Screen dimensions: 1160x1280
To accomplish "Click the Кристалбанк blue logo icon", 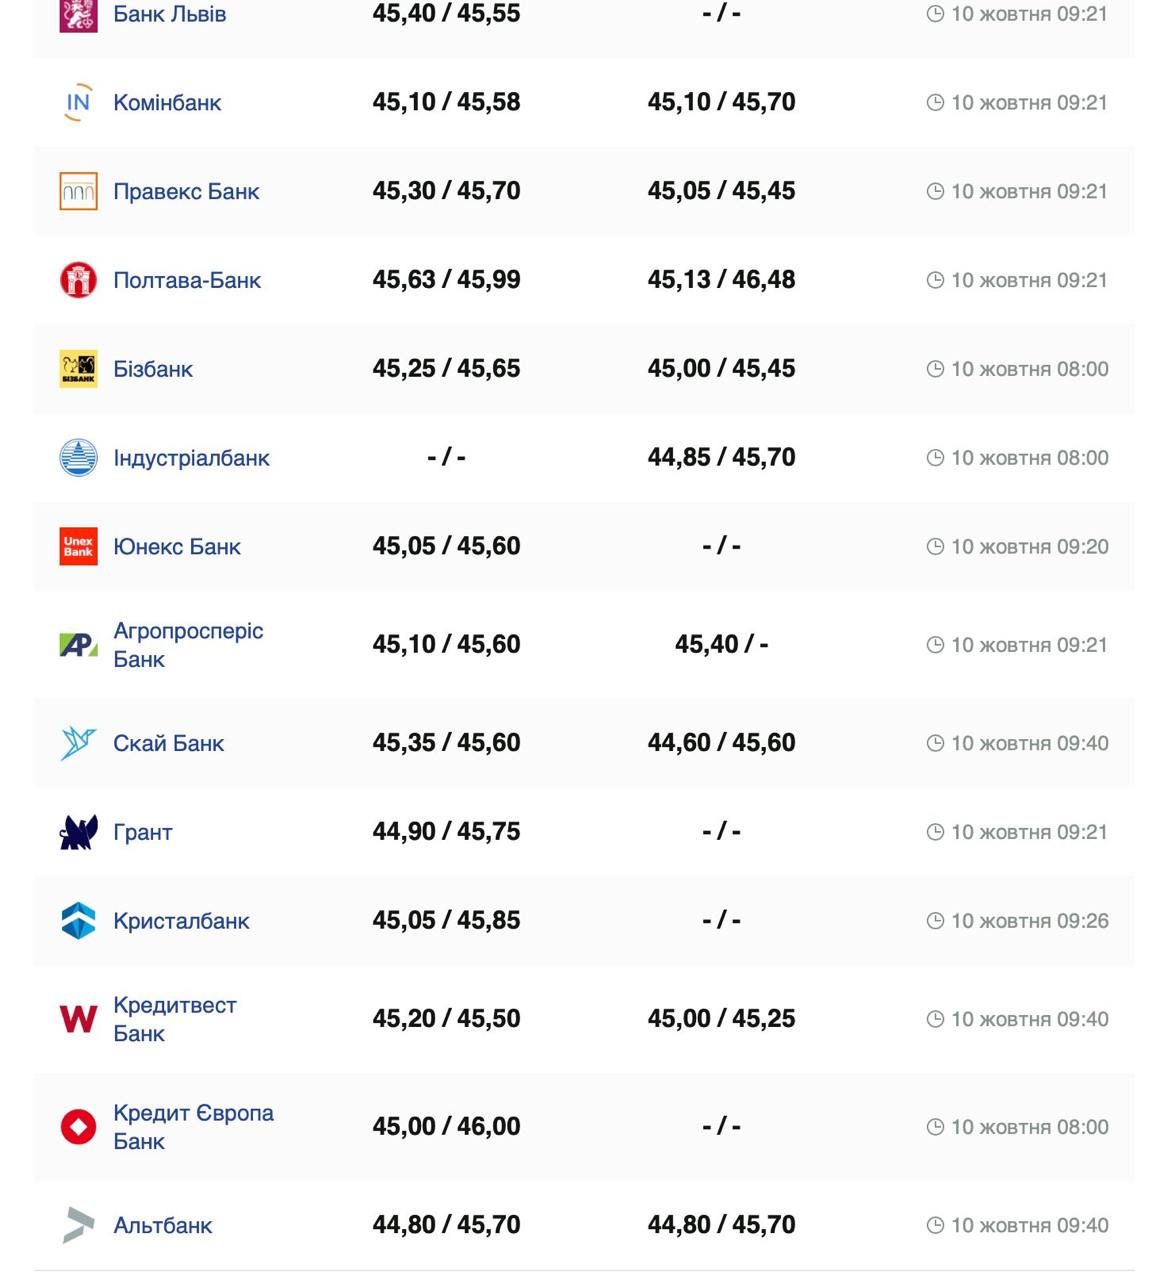I will pyautogui.click(x=78, y=921).
